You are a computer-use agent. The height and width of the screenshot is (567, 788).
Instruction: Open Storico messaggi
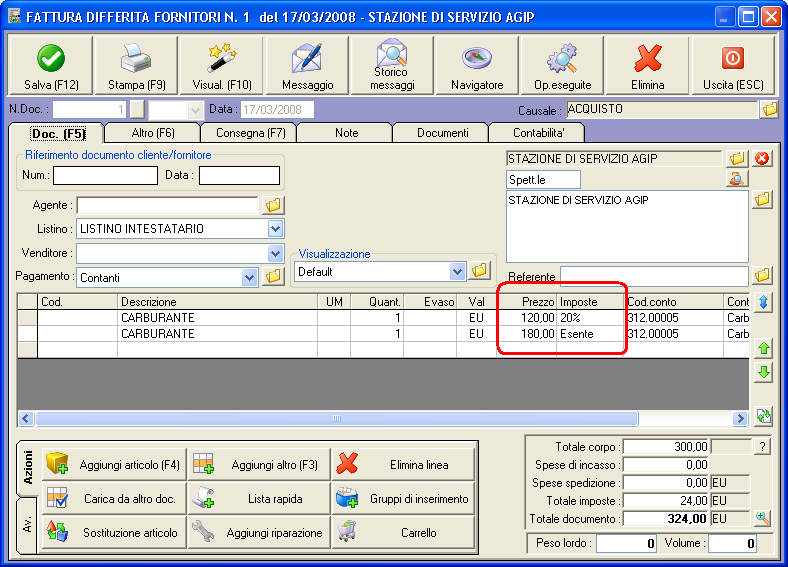click(392, 65)
